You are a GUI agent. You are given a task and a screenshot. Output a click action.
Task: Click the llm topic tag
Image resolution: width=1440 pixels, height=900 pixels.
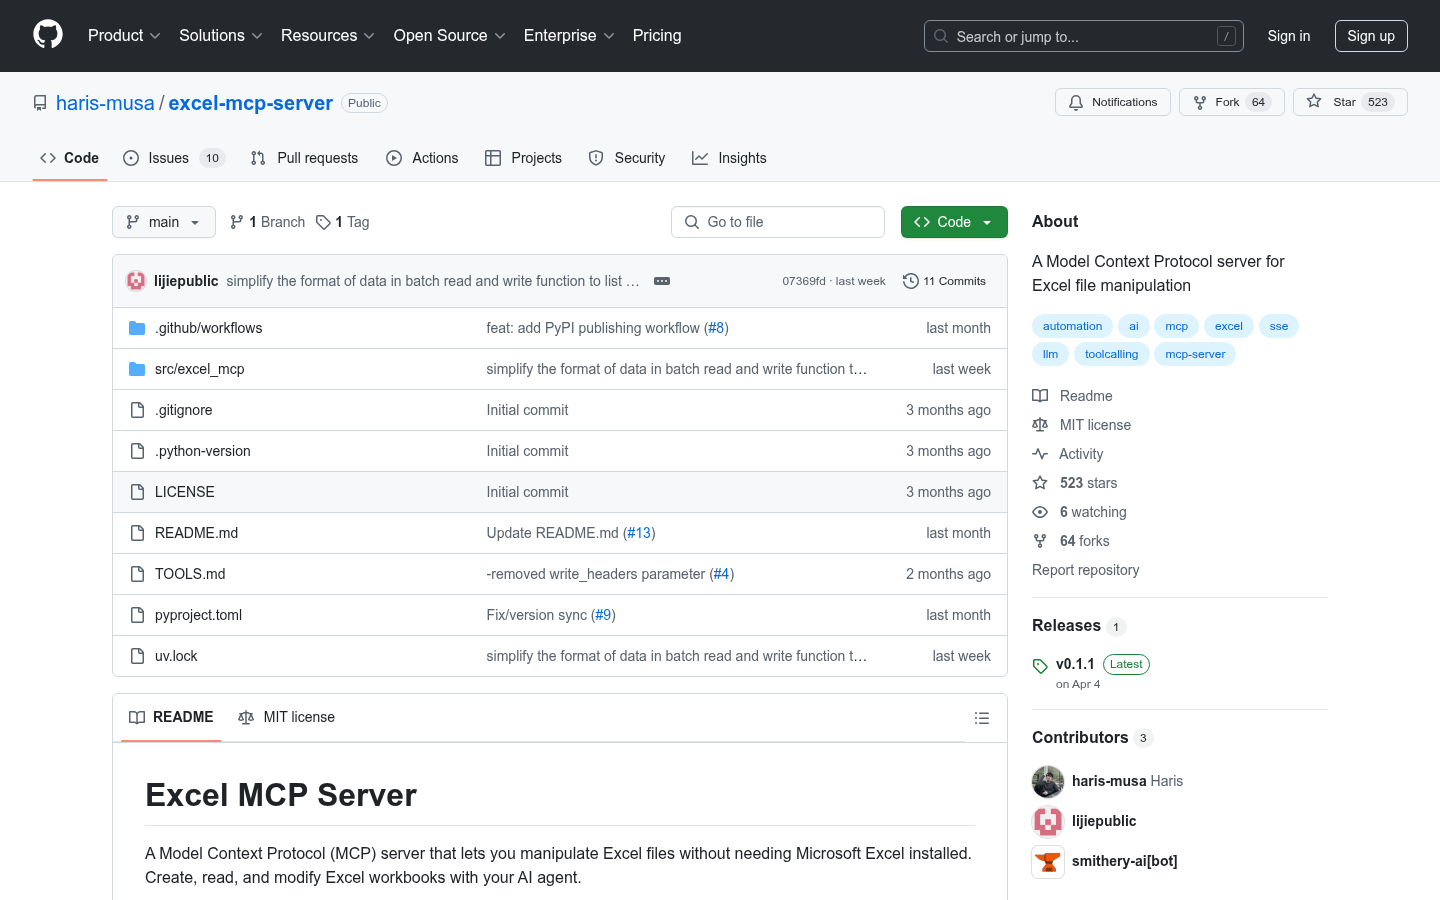click(1050, 354)
